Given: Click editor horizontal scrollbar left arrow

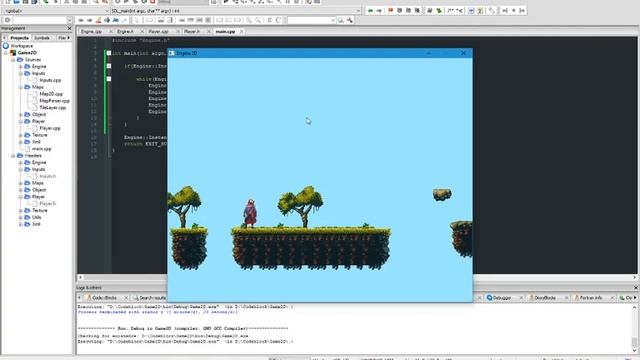Looking at the screenshot, I should 80,277.
